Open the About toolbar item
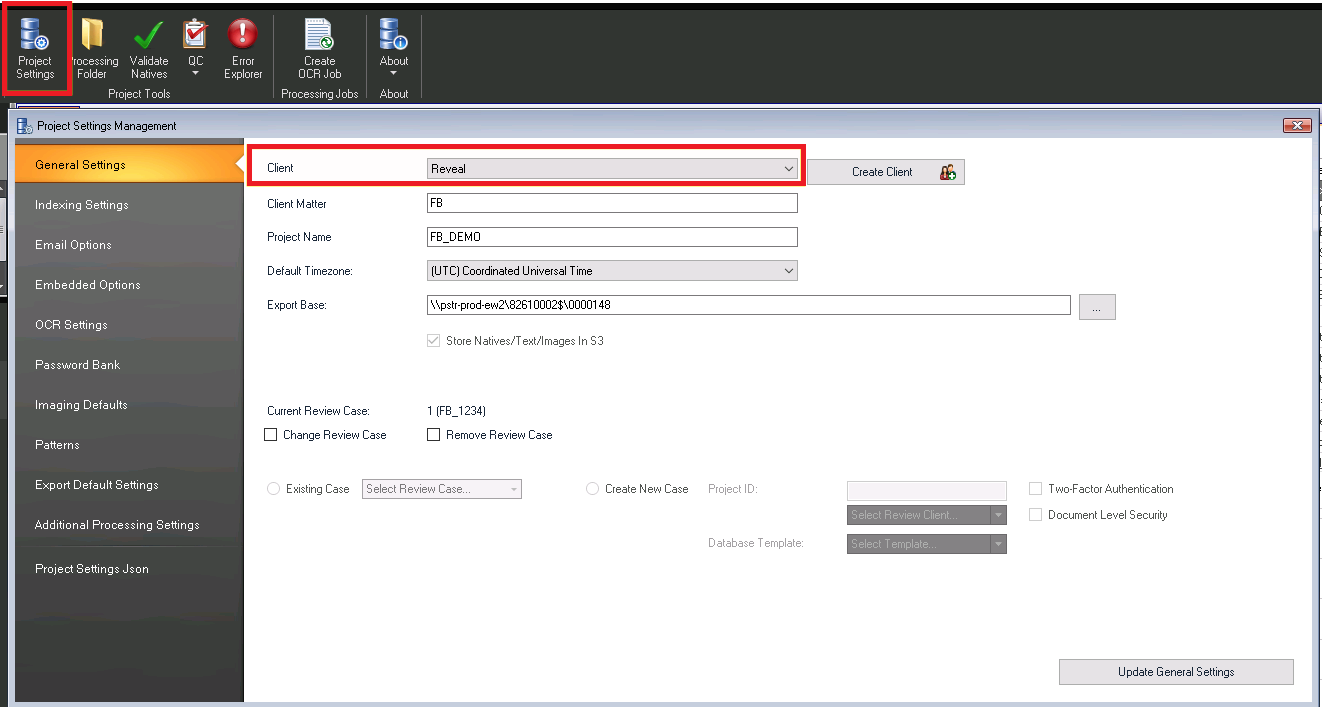This screenshot has height=707, width=1322. pyautogui.click(x=393, y=50)
